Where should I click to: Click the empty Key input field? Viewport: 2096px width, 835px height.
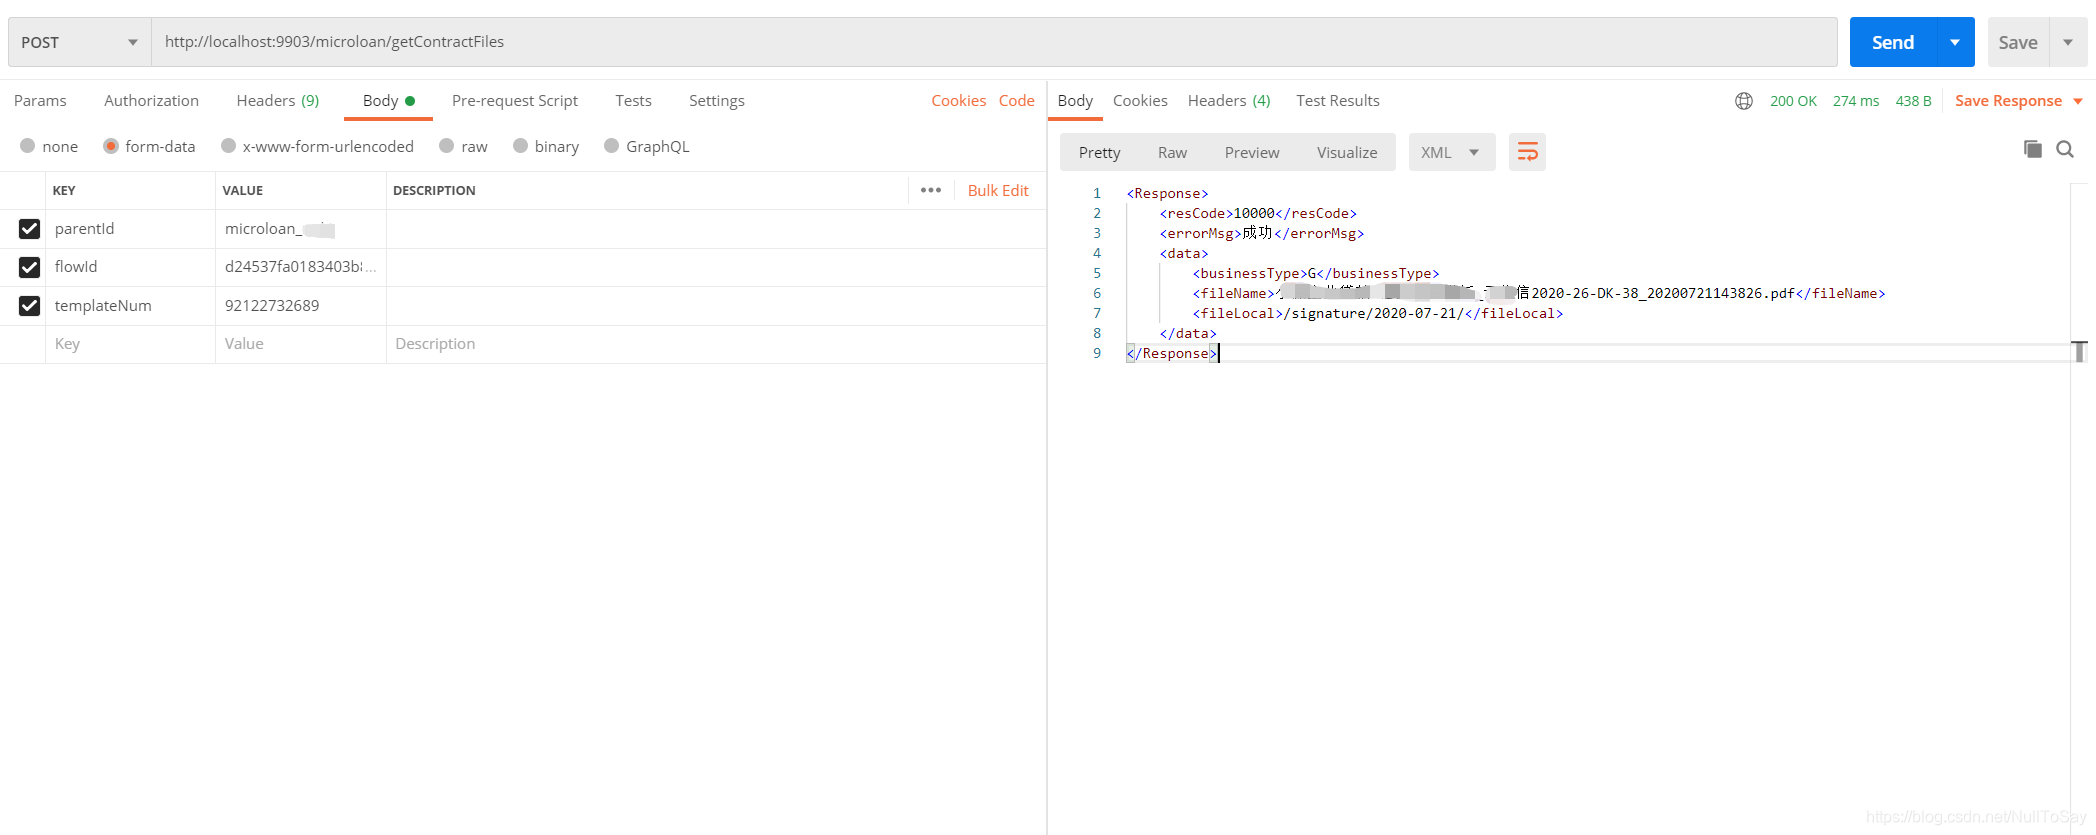[130, 344]
